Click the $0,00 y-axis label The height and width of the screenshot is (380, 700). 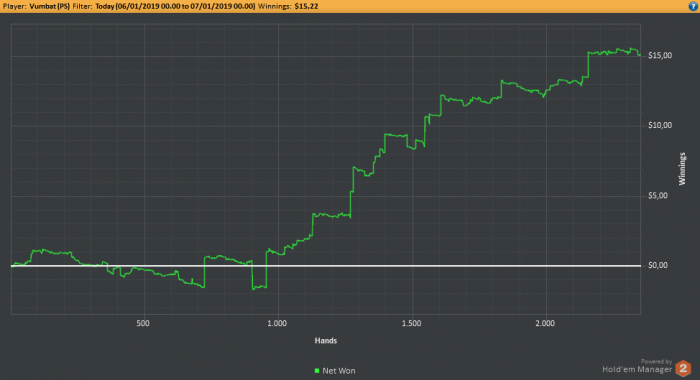click(658, 265)
